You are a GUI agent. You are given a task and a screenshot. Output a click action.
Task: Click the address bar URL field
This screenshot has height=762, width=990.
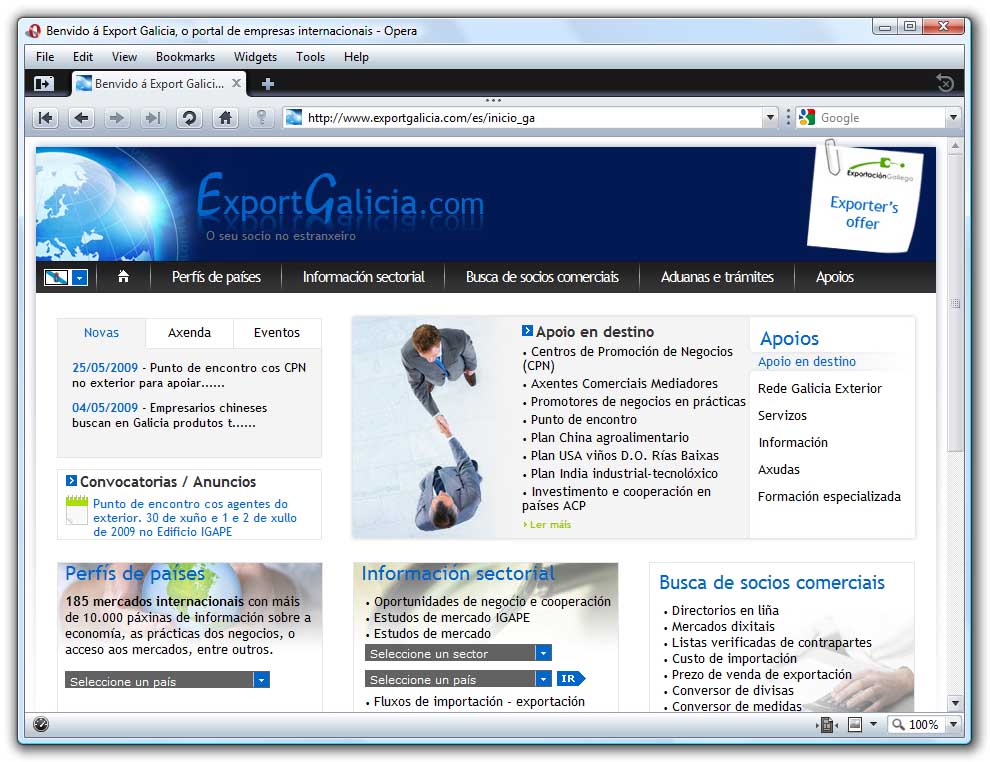(530, 117)
